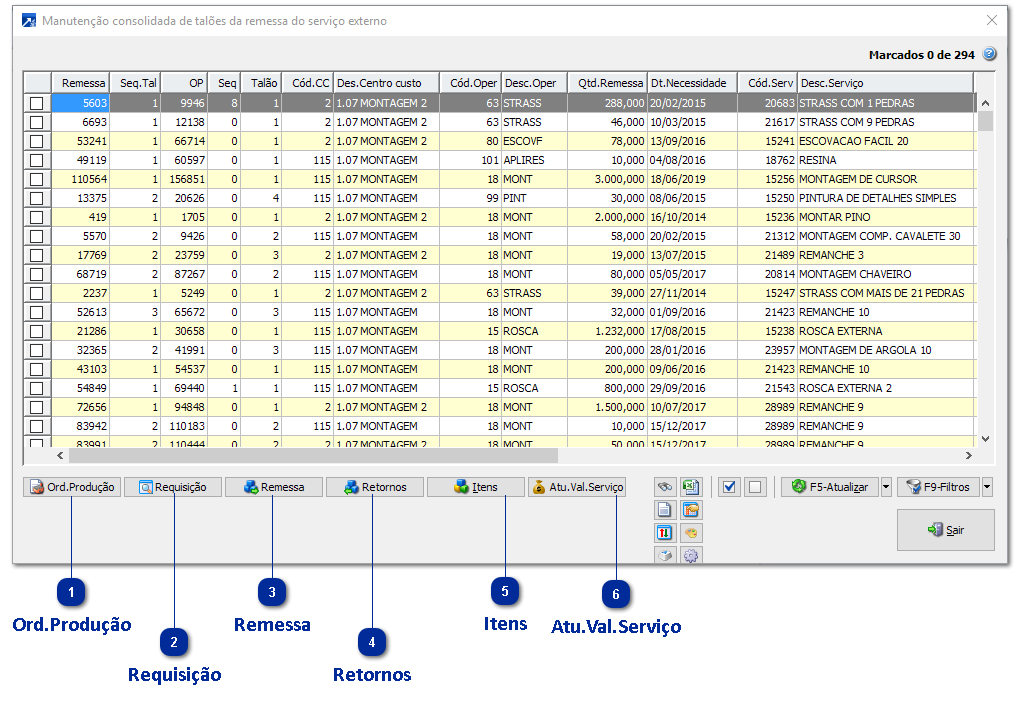This screenshot has width=1031, height=703.
Task: Open the dropdown arrow beside F5-Atualizar
Action: pos(886,487)
